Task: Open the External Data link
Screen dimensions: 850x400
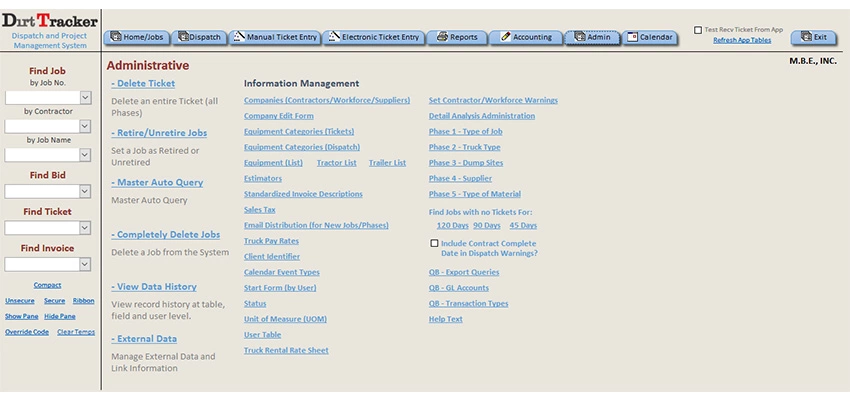Action: point(144,339)
